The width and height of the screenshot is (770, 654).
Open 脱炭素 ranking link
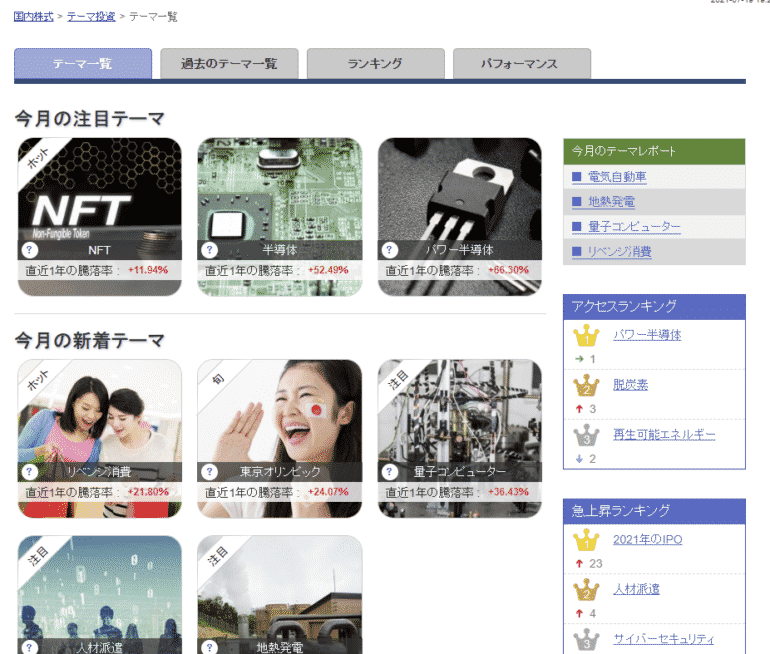631,385
